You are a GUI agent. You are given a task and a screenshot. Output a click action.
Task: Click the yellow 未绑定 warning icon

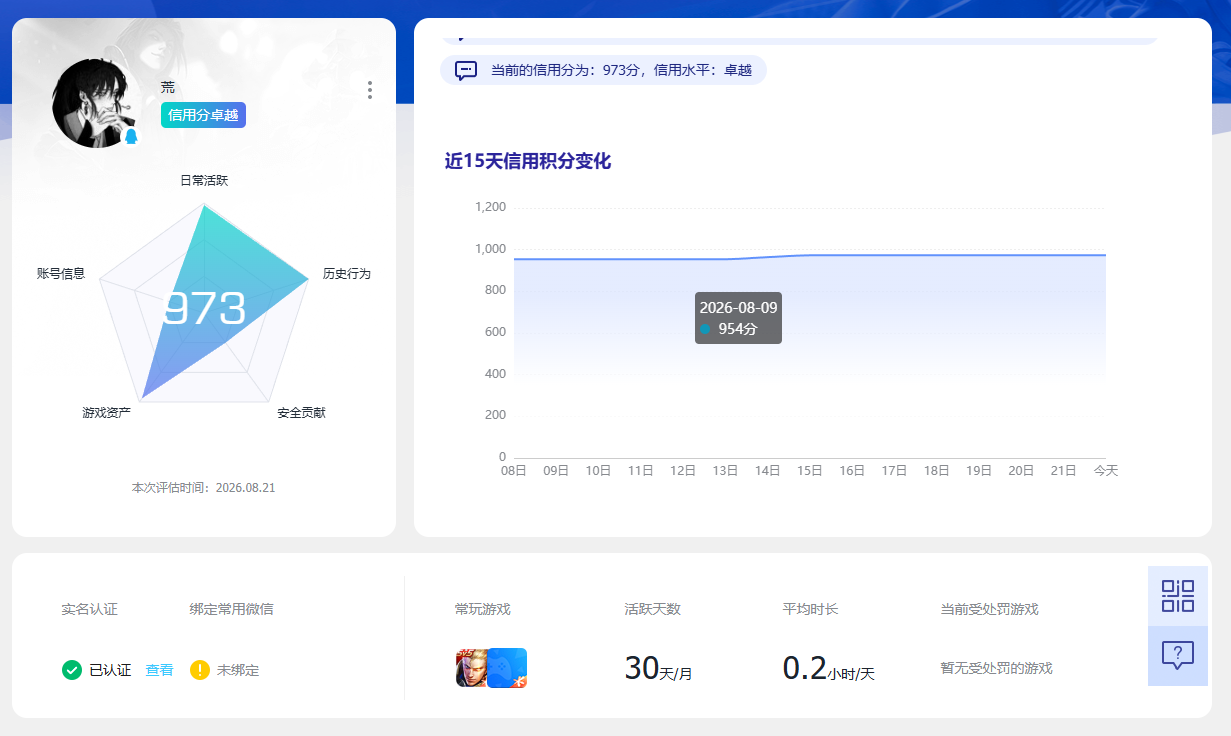tap(200, 670)
